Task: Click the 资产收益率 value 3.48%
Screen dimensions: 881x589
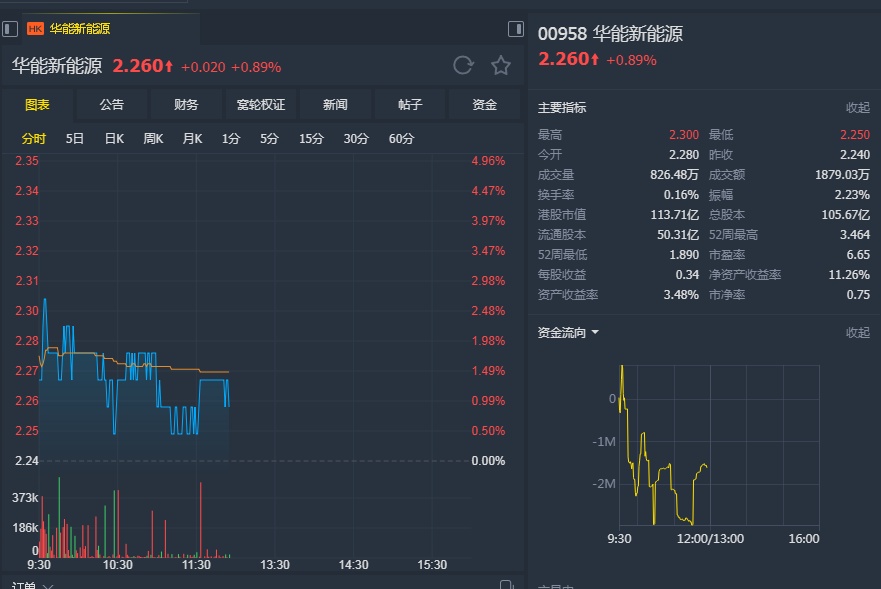Action: point(681,294)
